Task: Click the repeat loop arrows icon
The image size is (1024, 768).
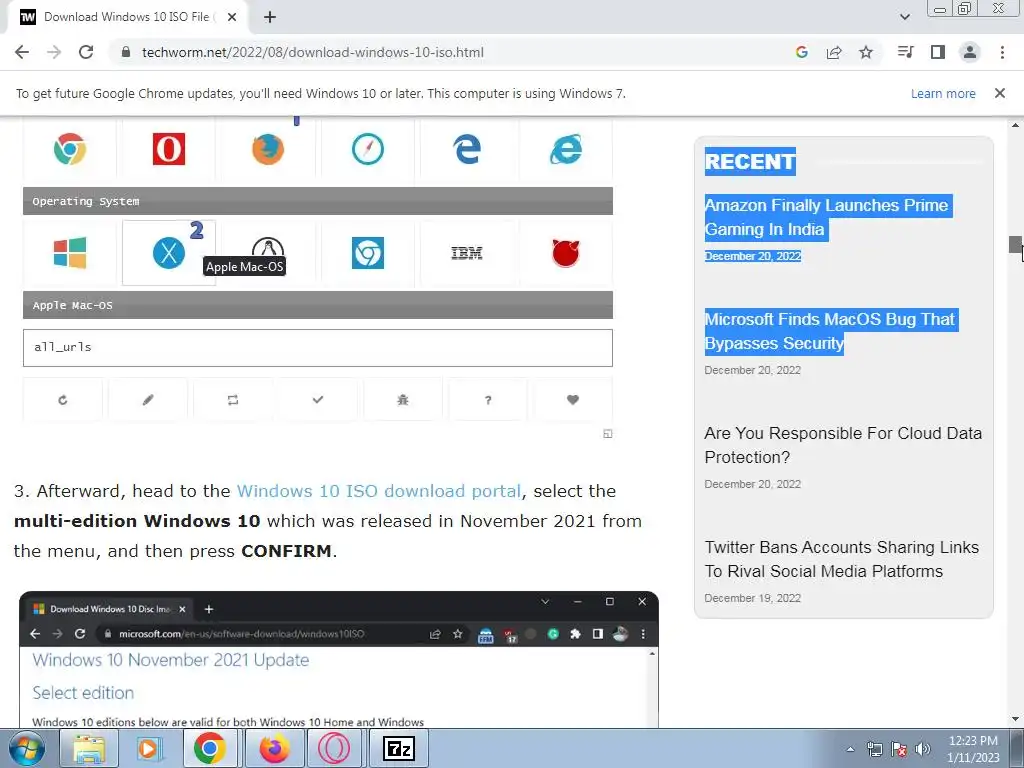Action: [232, 400]
